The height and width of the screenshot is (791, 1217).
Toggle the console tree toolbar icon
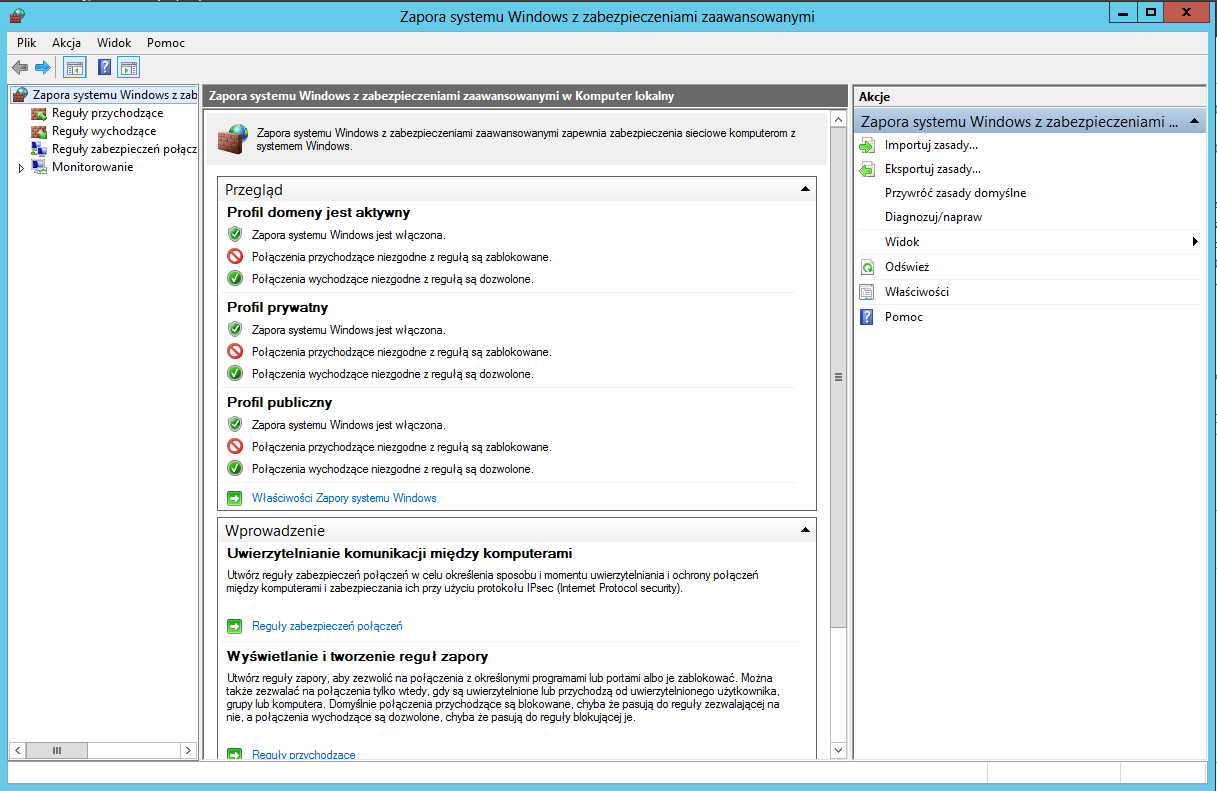pyautogui.click(x=74, y=68)
